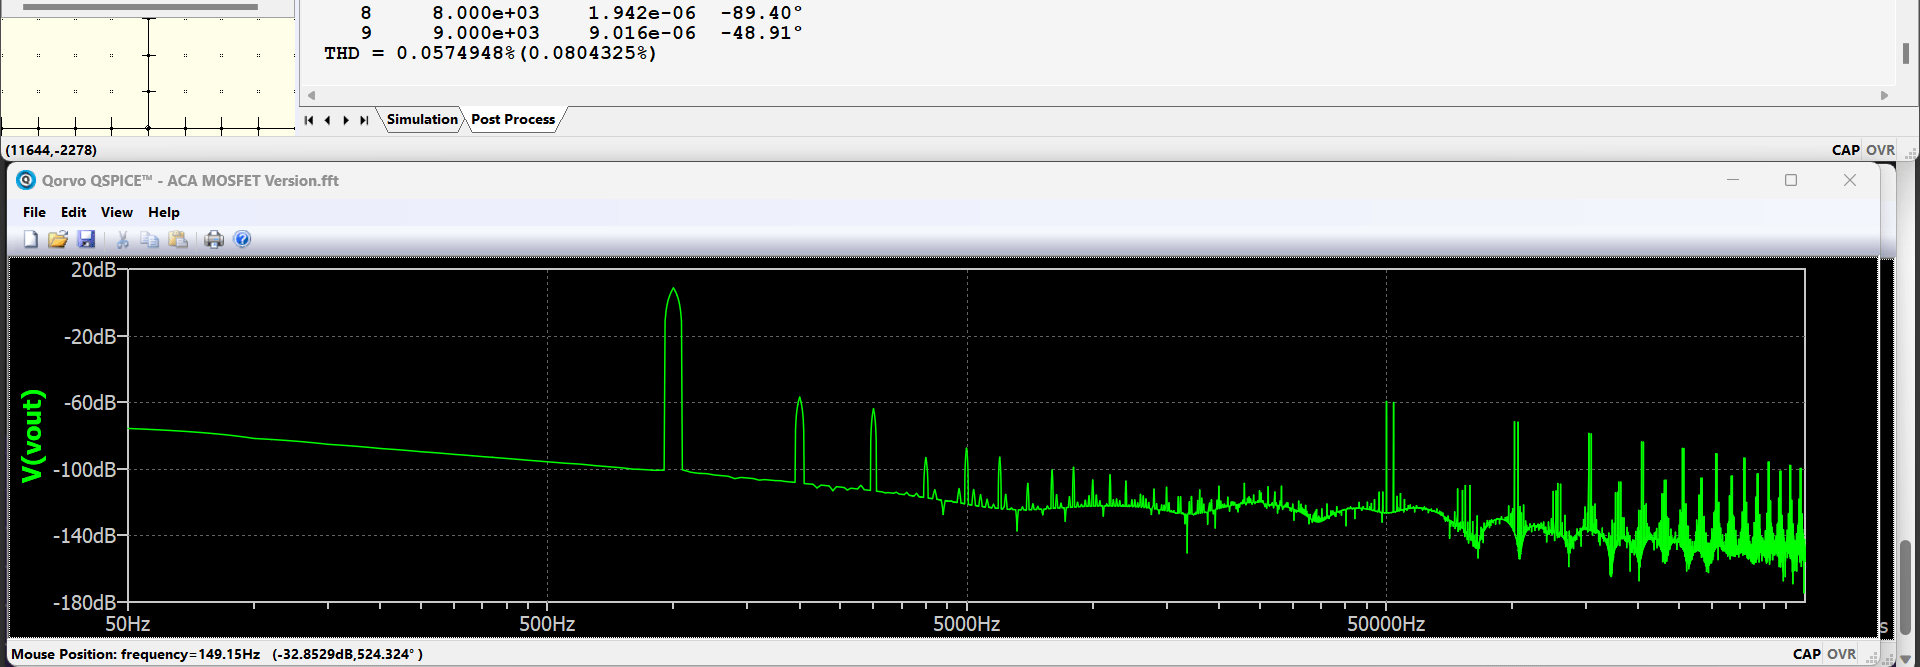Open the View menu

(x=116, y=212)
